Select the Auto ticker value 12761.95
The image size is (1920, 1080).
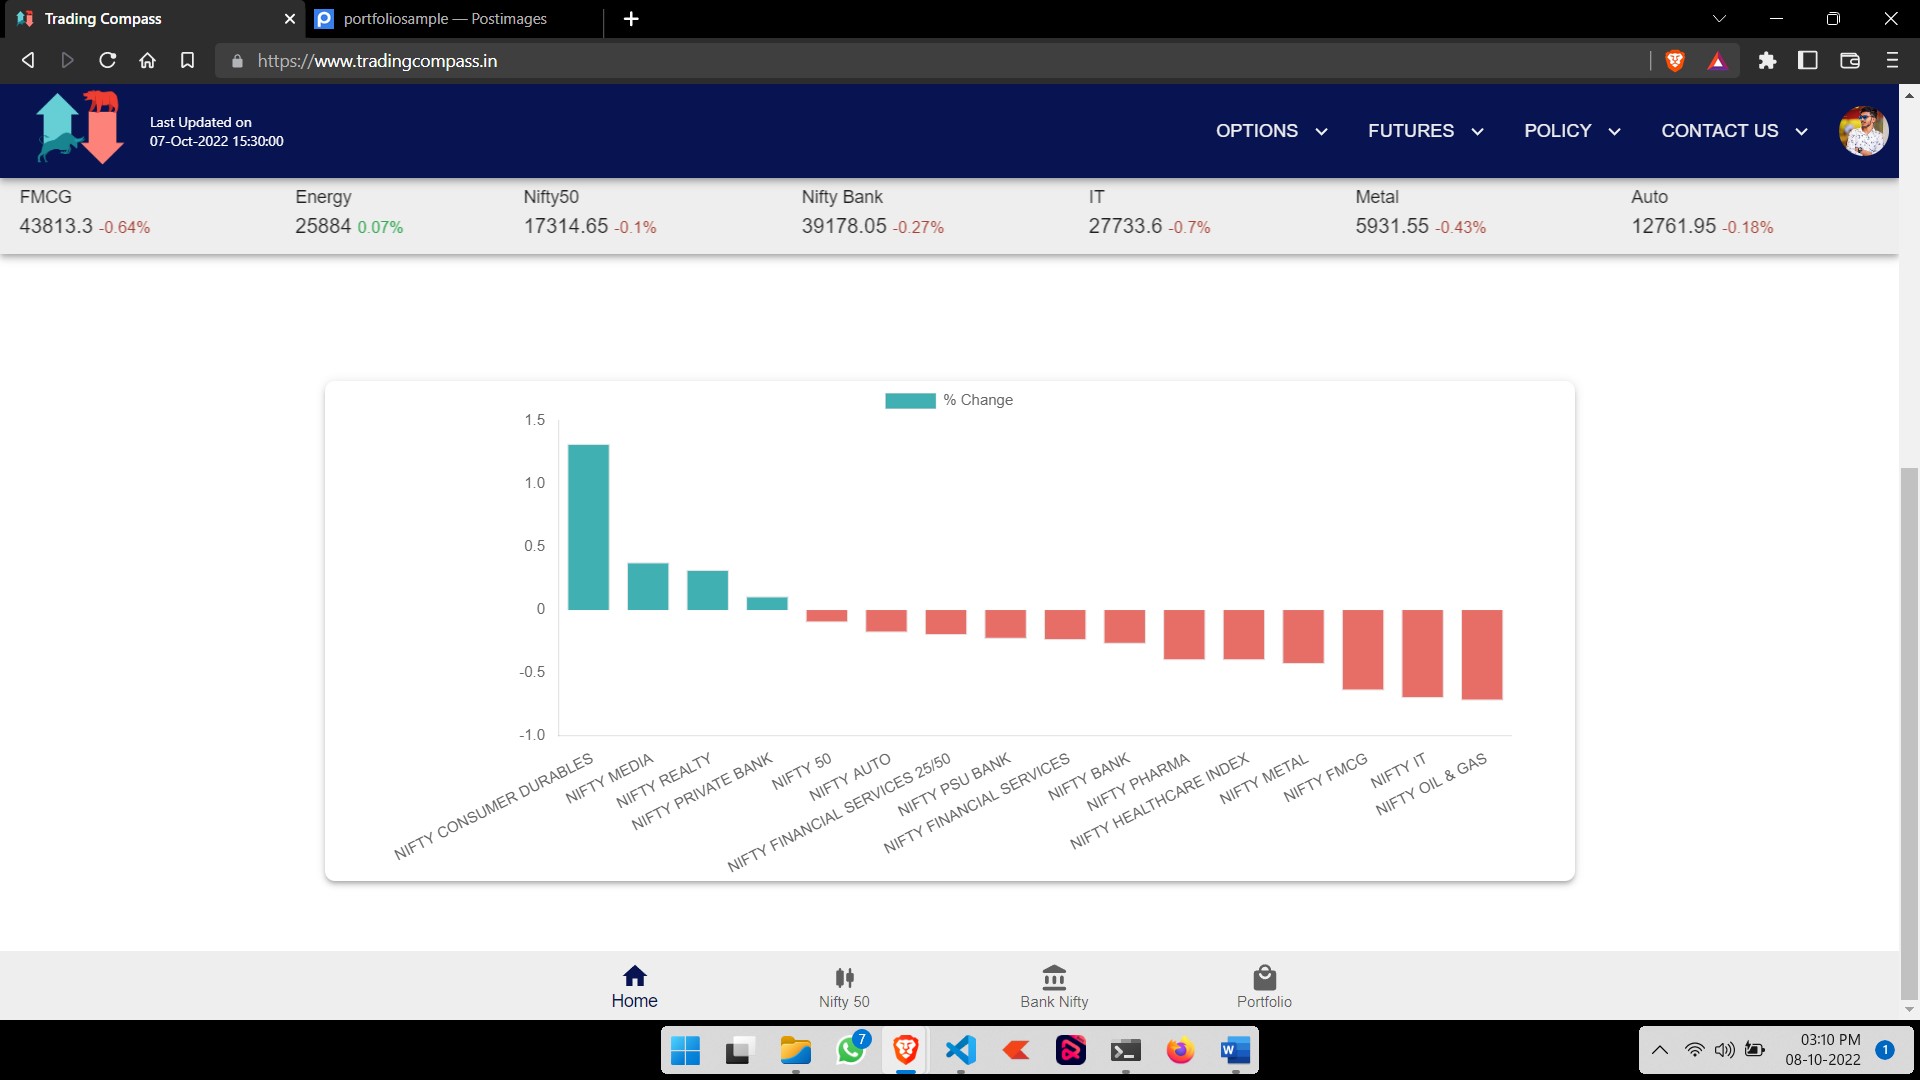1674,226
